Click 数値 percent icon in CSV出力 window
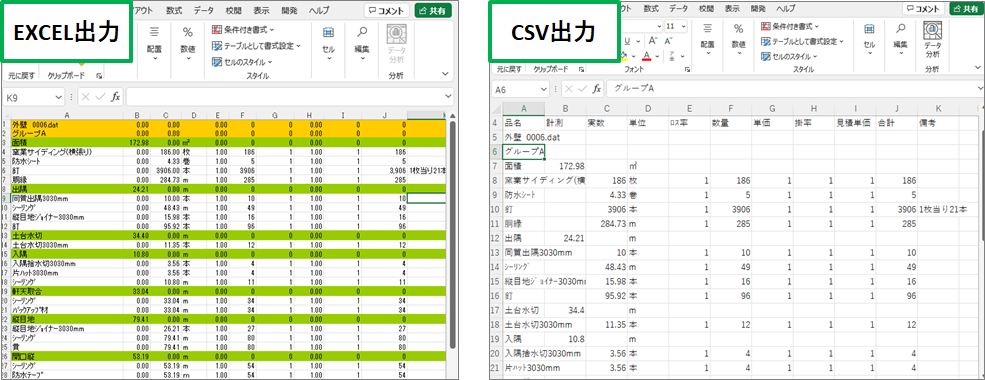This screenshot has height=380, width=985. pos(739,29)
